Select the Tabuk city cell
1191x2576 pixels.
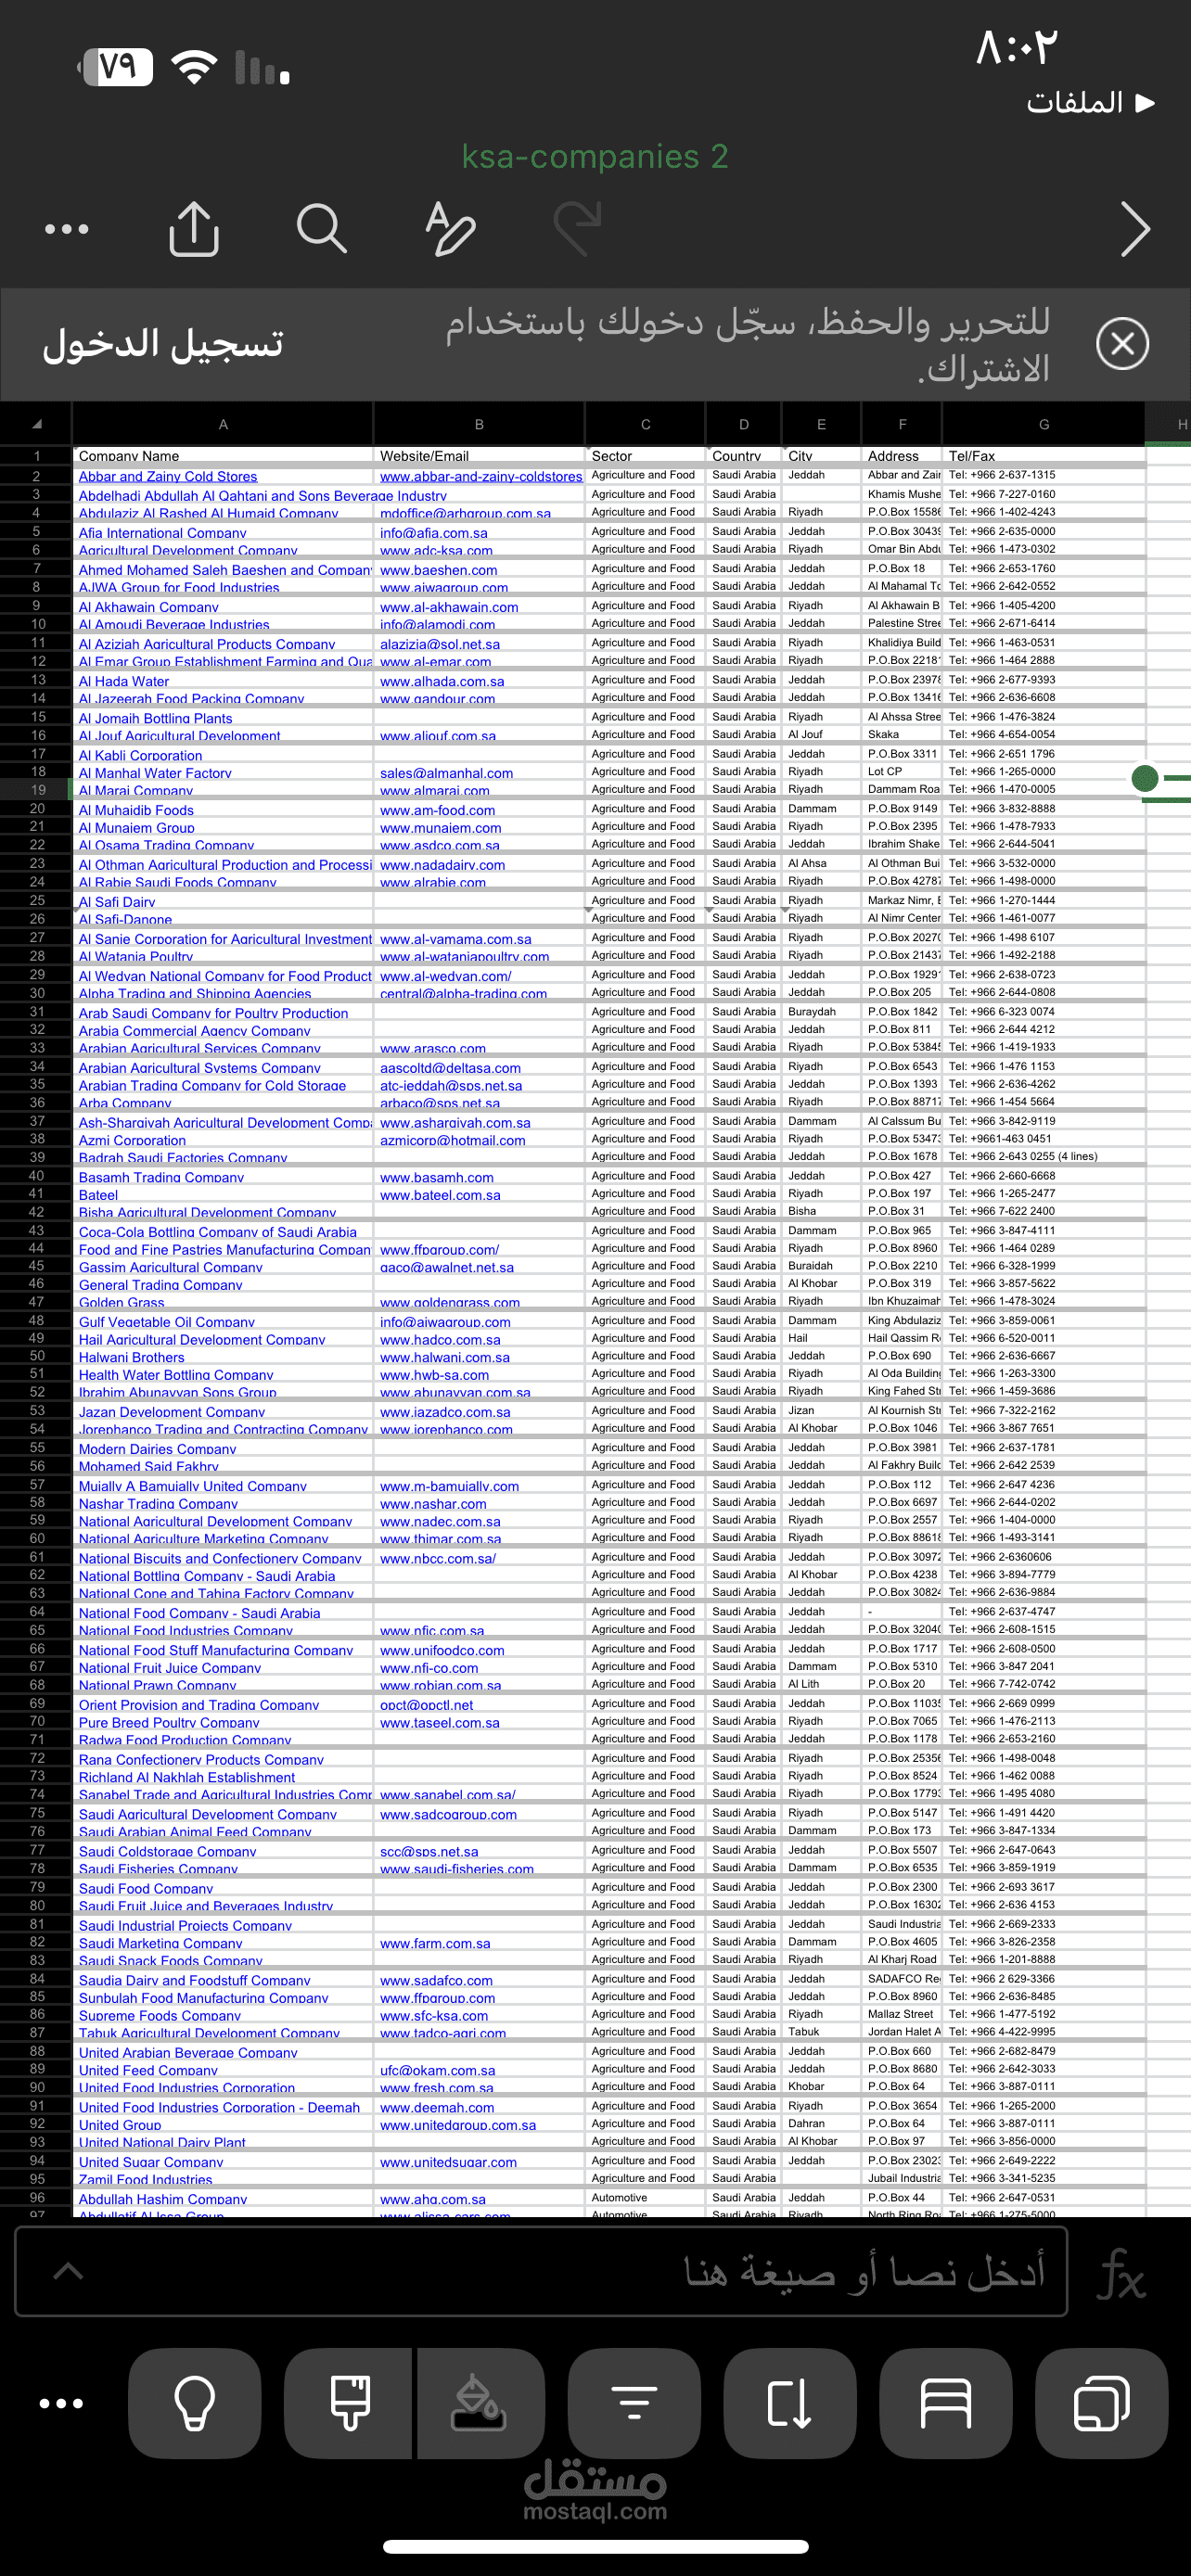[821, 2032]
